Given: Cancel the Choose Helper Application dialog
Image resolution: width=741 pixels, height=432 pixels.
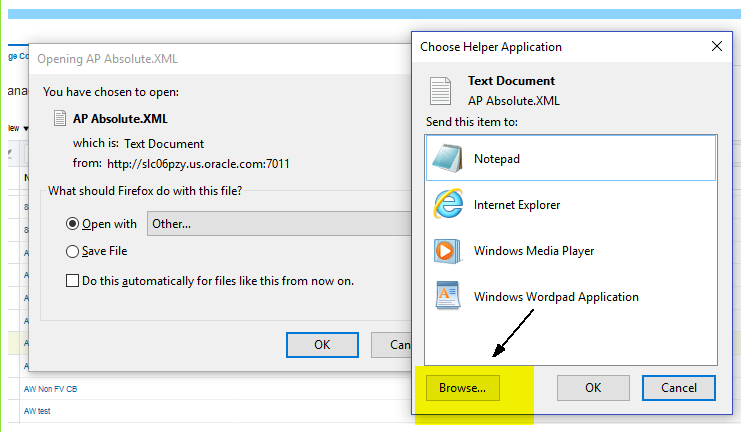Looking at the screenshot, I should tap(679, 388).
